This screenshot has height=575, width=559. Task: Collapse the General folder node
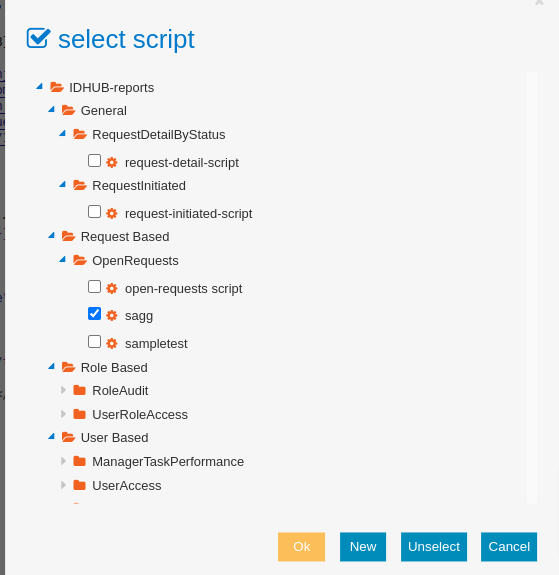[x=52, y=110]
